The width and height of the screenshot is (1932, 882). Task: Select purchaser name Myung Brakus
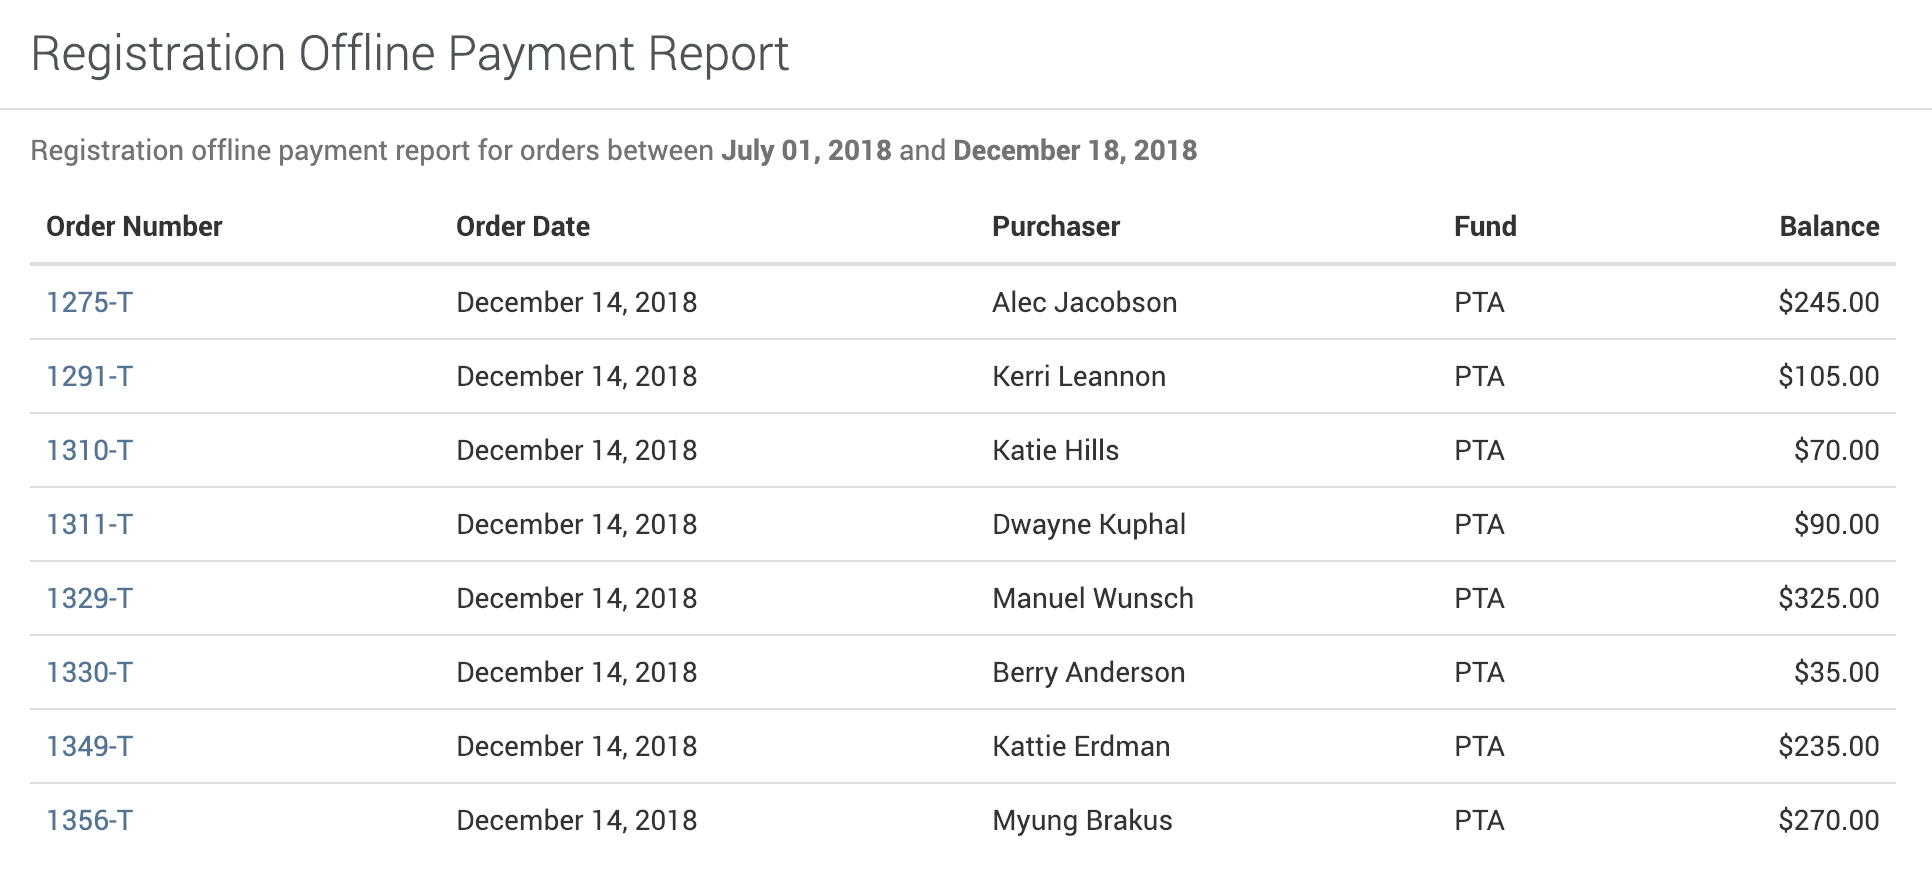pos(1082,820)
